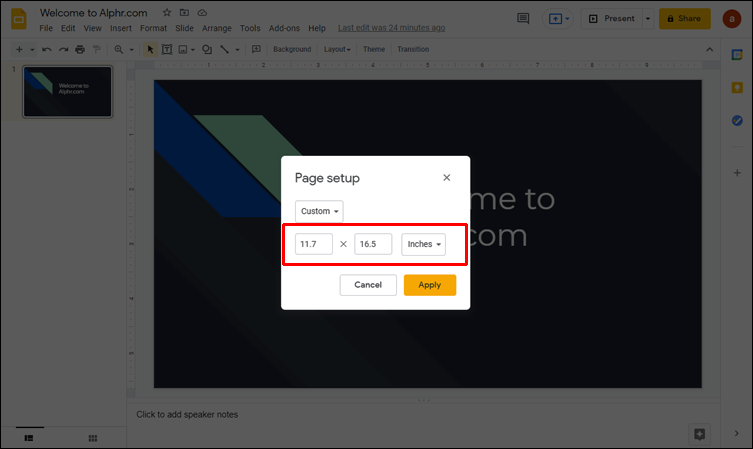Switch to filmstrip view

pos(29,438)
